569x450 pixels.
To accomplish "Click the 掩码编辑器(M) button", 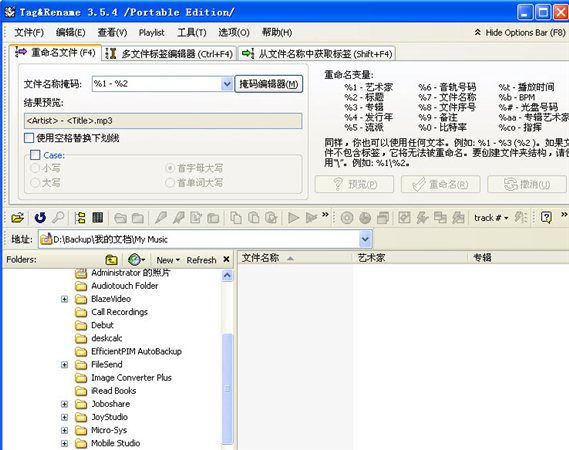I will 269,84.
